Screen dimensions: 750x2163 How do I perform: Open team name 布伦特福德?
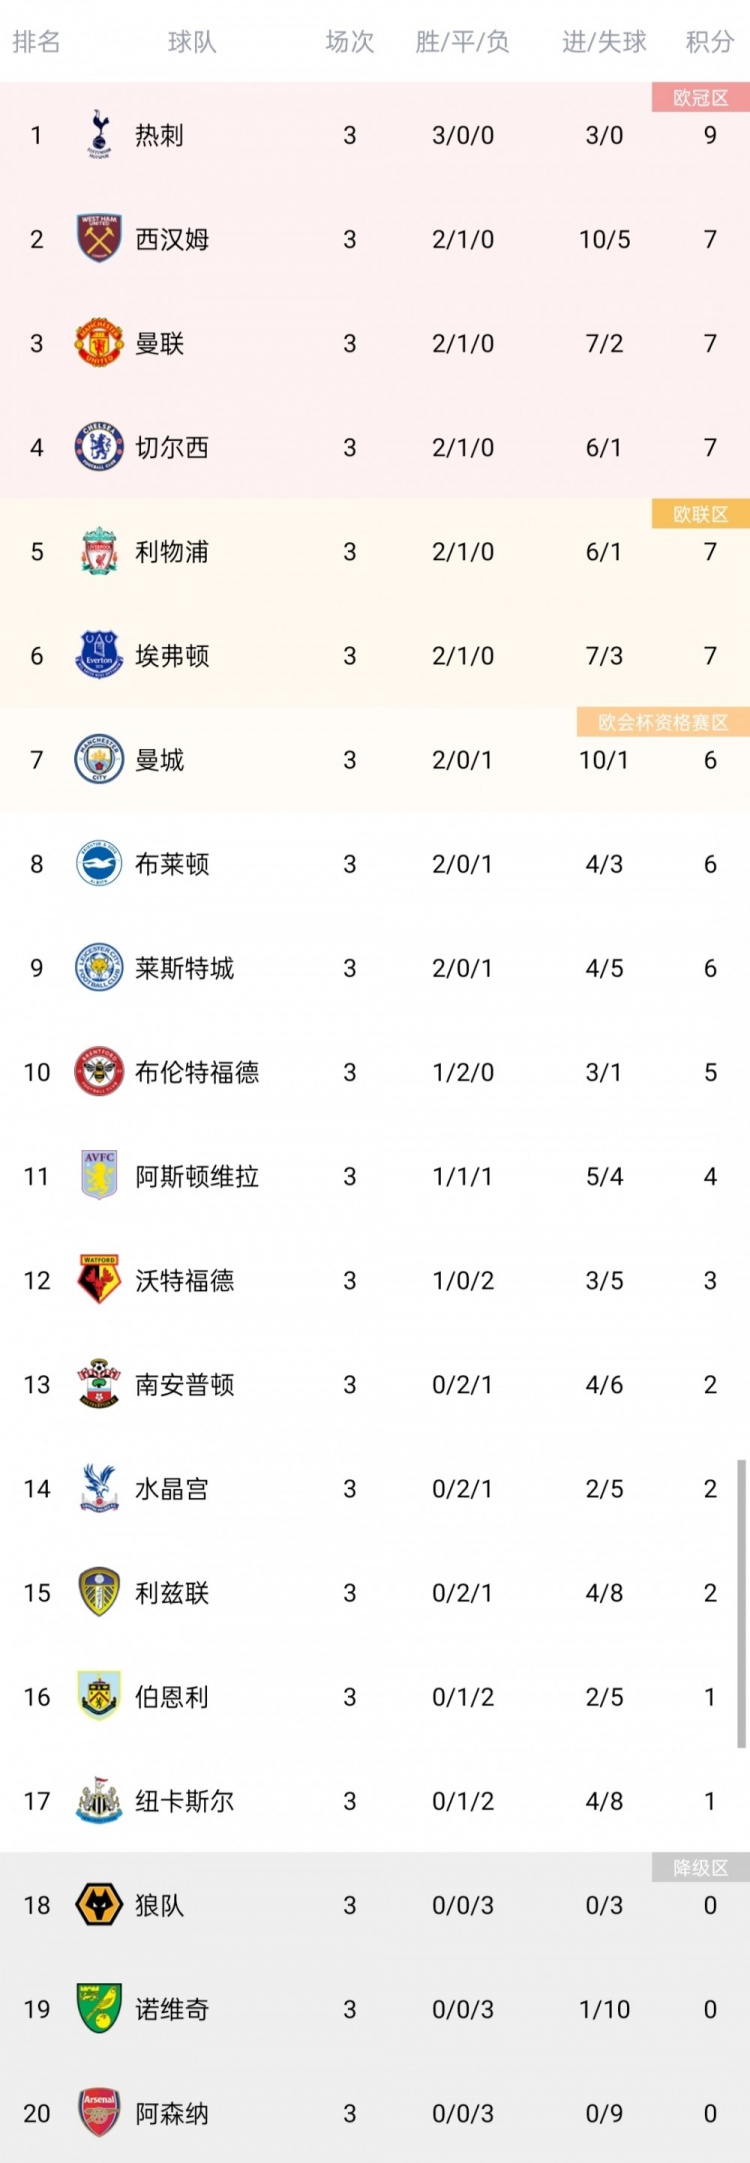click(x=197, y=1072)
